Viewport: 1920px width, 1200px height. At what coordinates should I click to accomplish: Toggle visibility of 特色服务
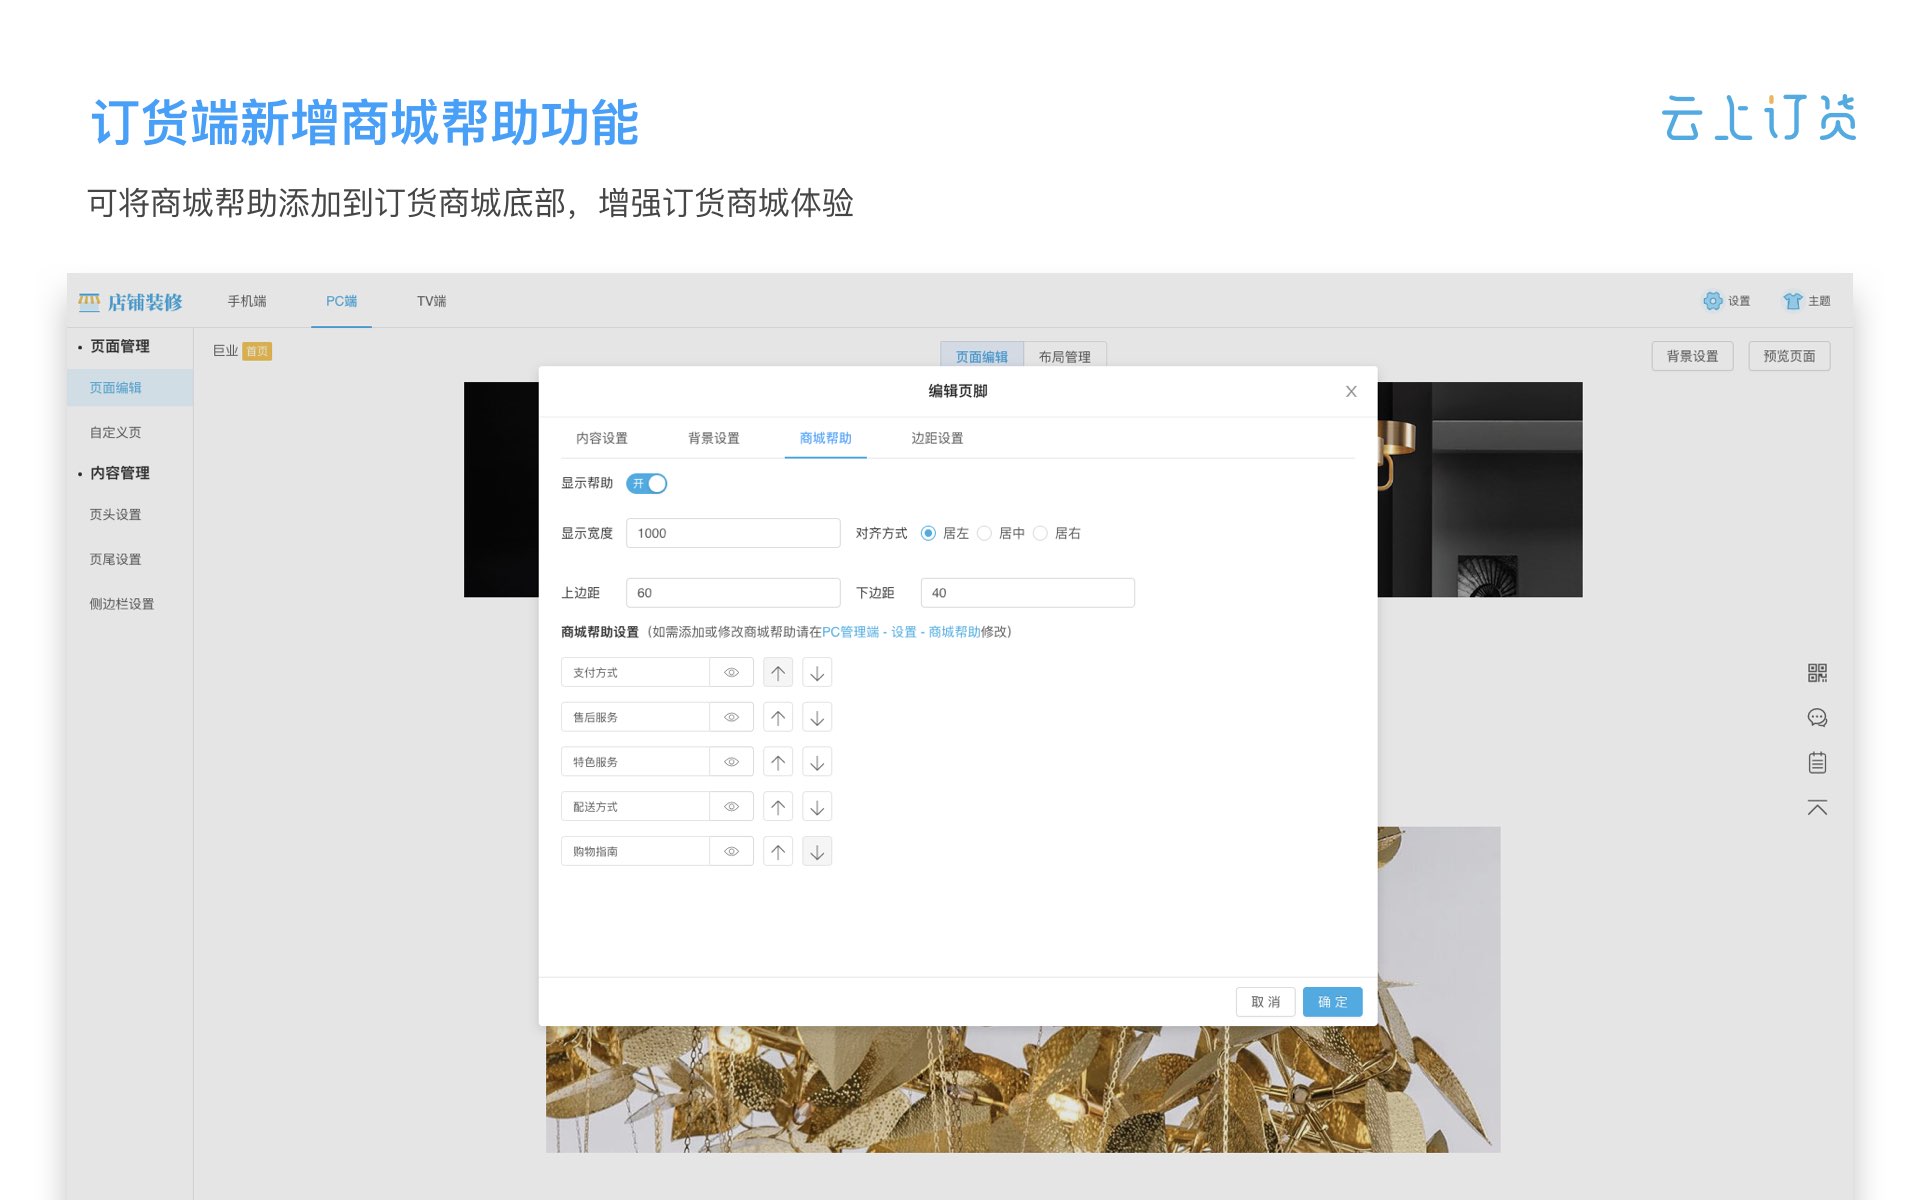(x=732, y=762)
